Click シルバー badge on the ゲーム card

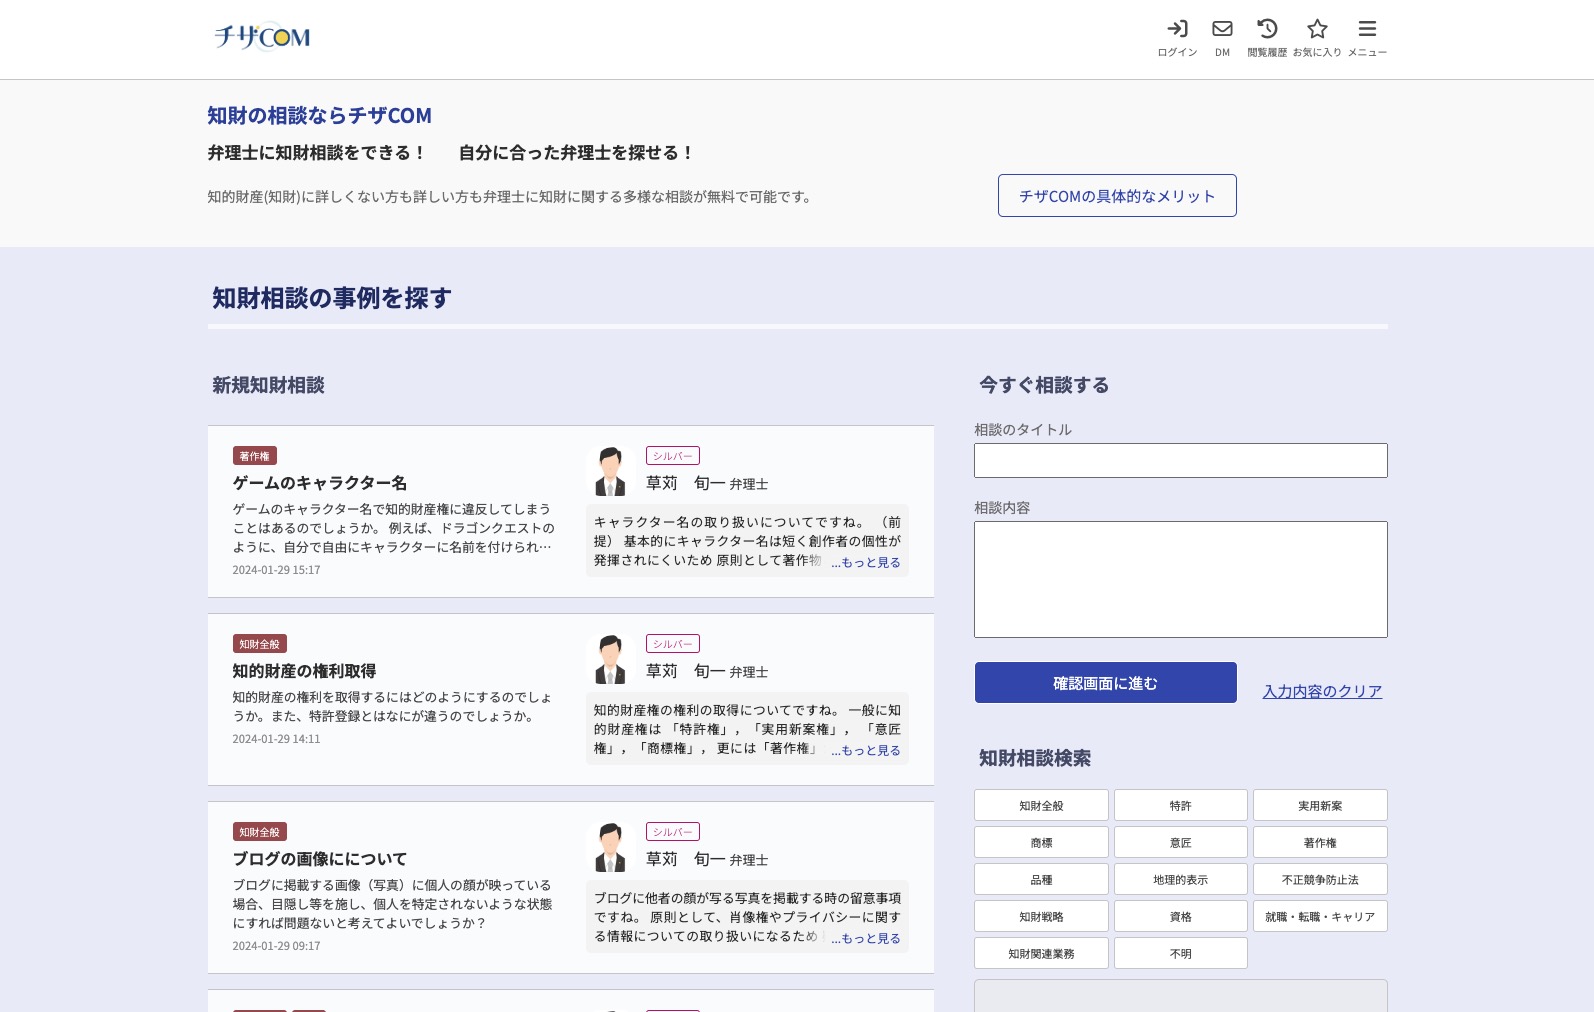673,456
